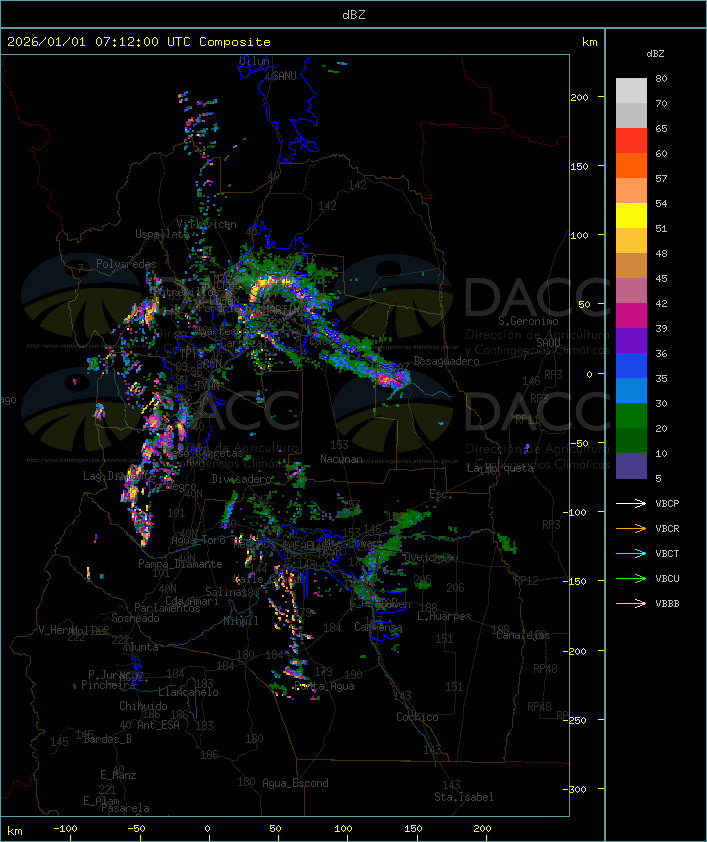The height and width of the screenshot is (842, 707).
Task: Click the Divisadero place label
Action: coord(242,478)
